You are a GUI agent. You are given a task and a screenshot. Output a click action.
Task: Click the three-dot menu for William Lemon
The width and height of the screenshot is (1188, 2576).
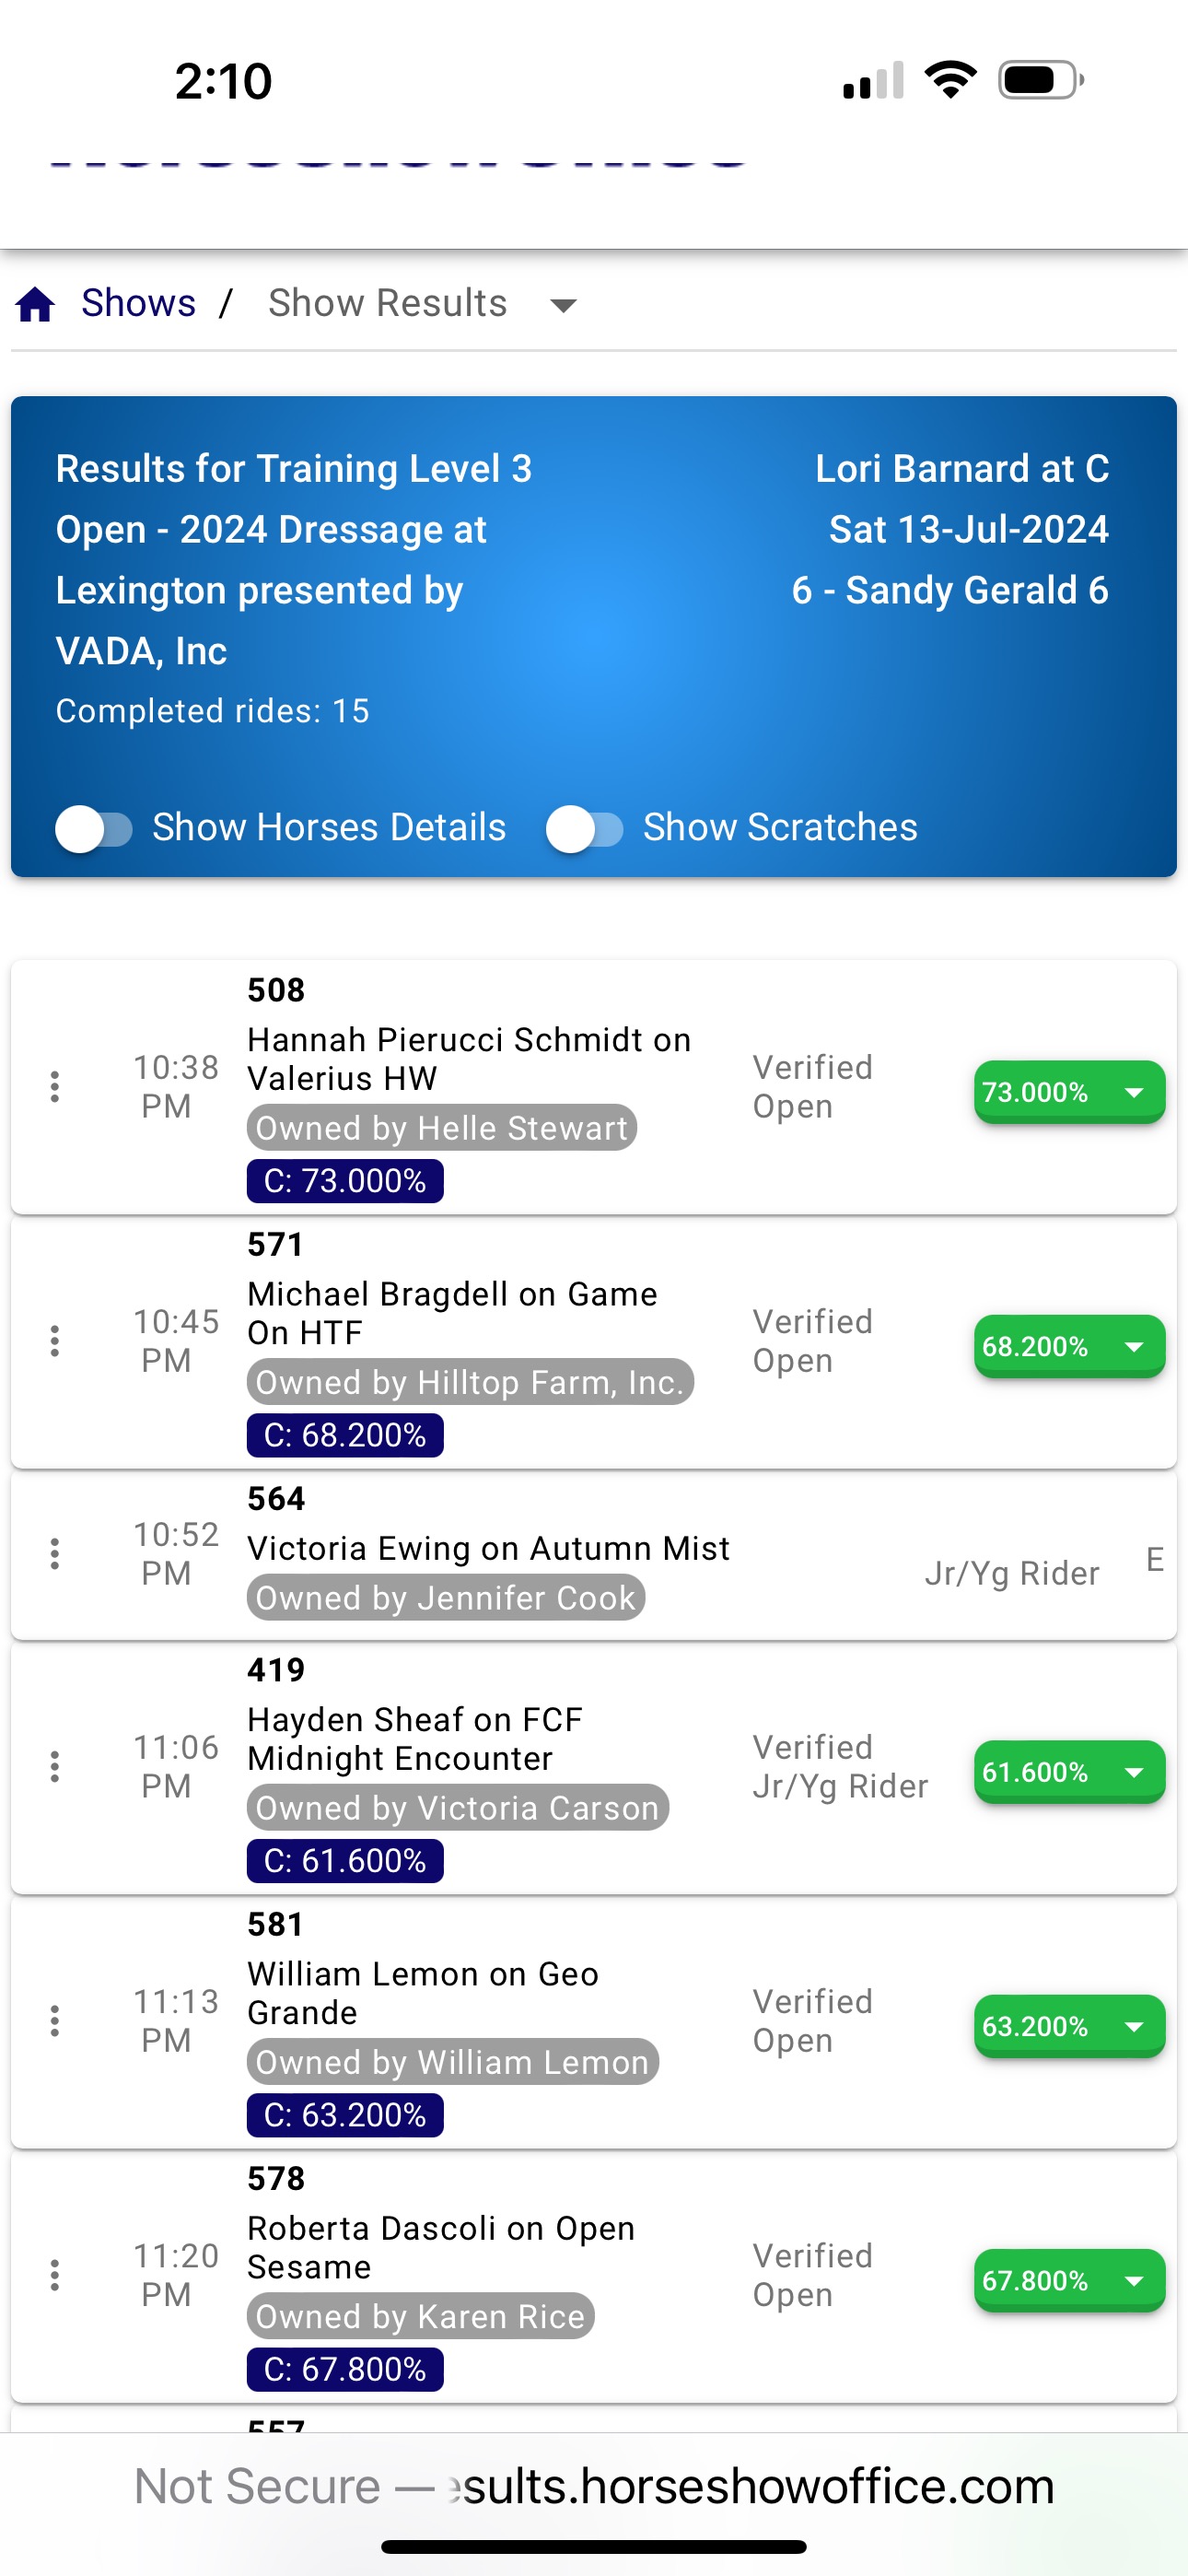pyautogui.click(x=55, y=2021)
